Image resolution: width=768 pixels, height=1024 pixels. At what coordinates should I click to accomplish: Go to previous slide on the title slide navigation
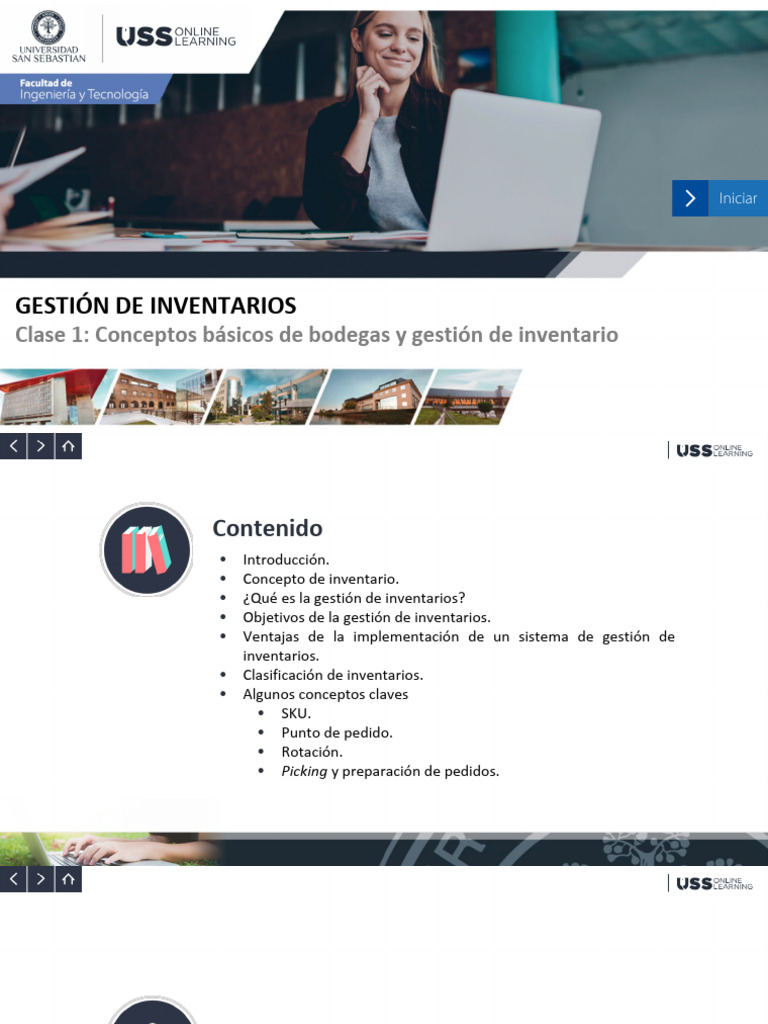click(x=13, y=446)
